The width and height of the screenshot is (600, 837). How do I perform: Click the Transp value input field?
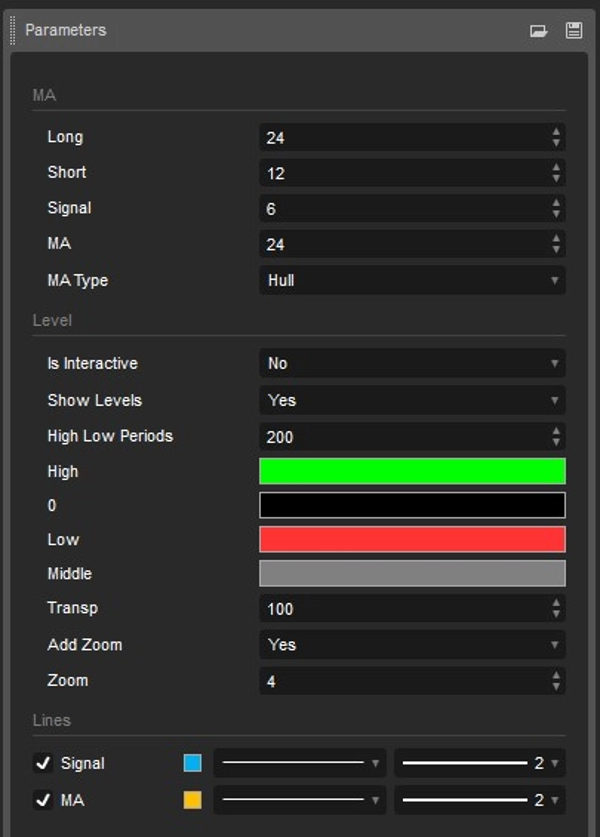point(400,609)
